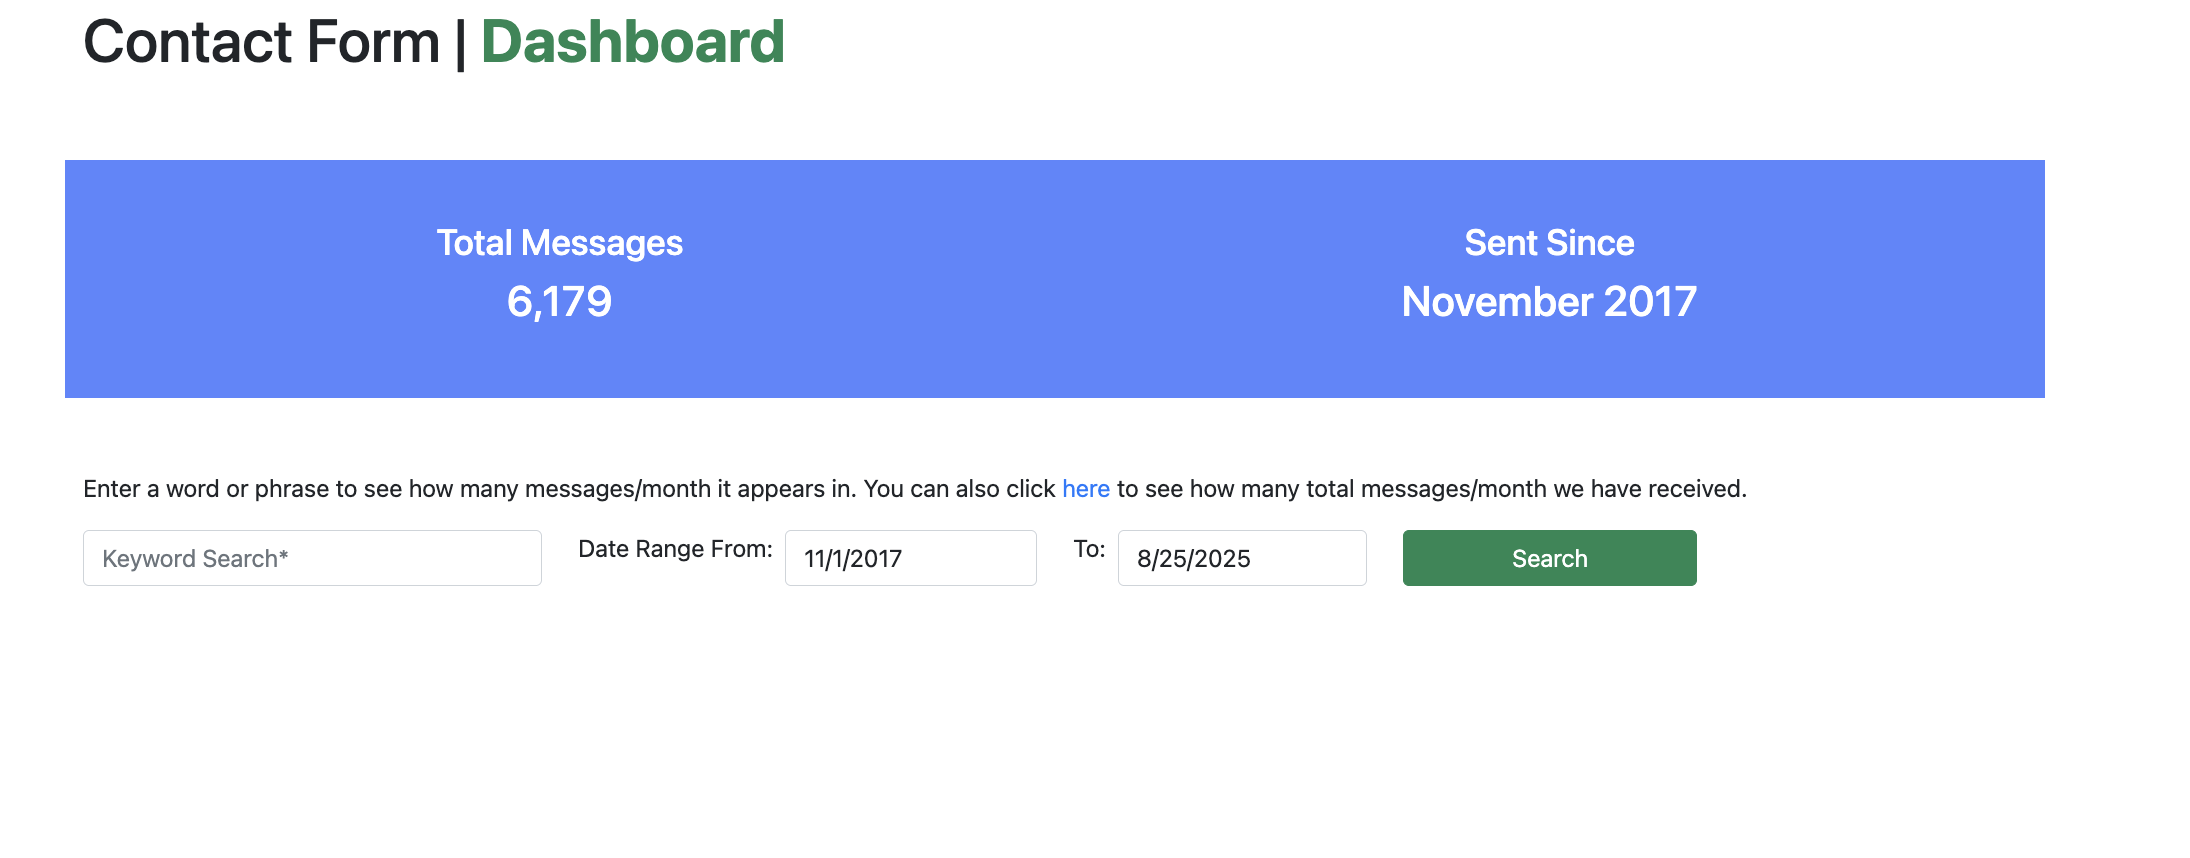Open the 'here' total messages link
The image size is (2190, 858).
coord(1085,489)
